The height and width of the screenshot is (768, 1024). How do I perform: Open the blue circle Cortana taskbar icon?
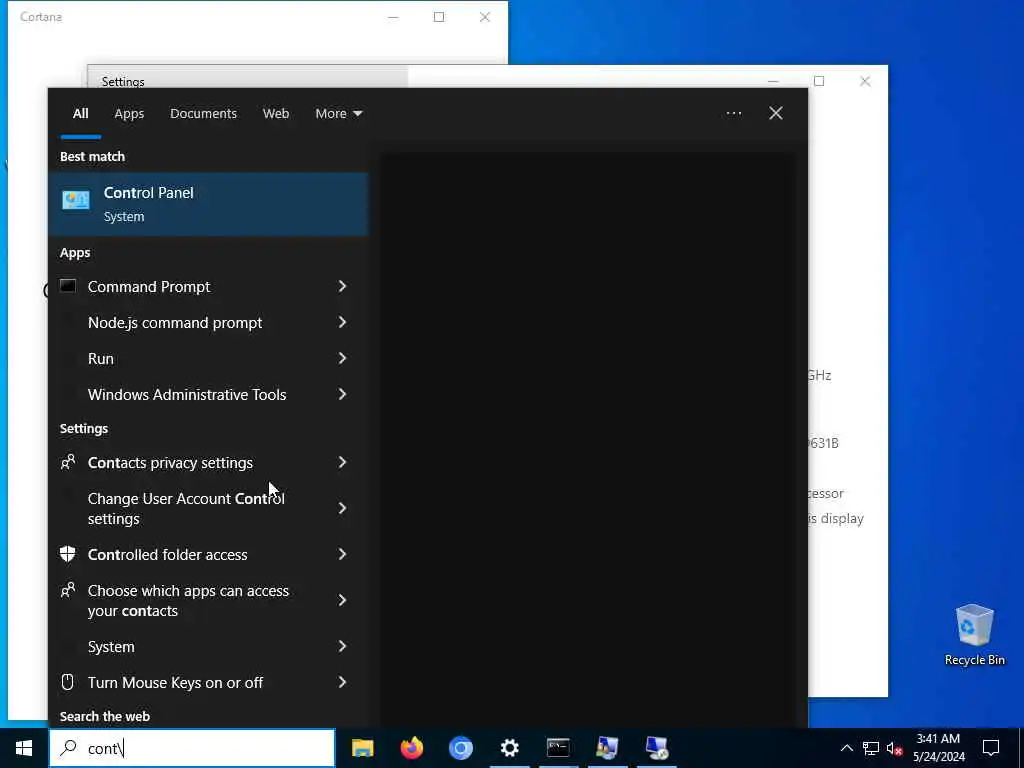click(460, 748)
